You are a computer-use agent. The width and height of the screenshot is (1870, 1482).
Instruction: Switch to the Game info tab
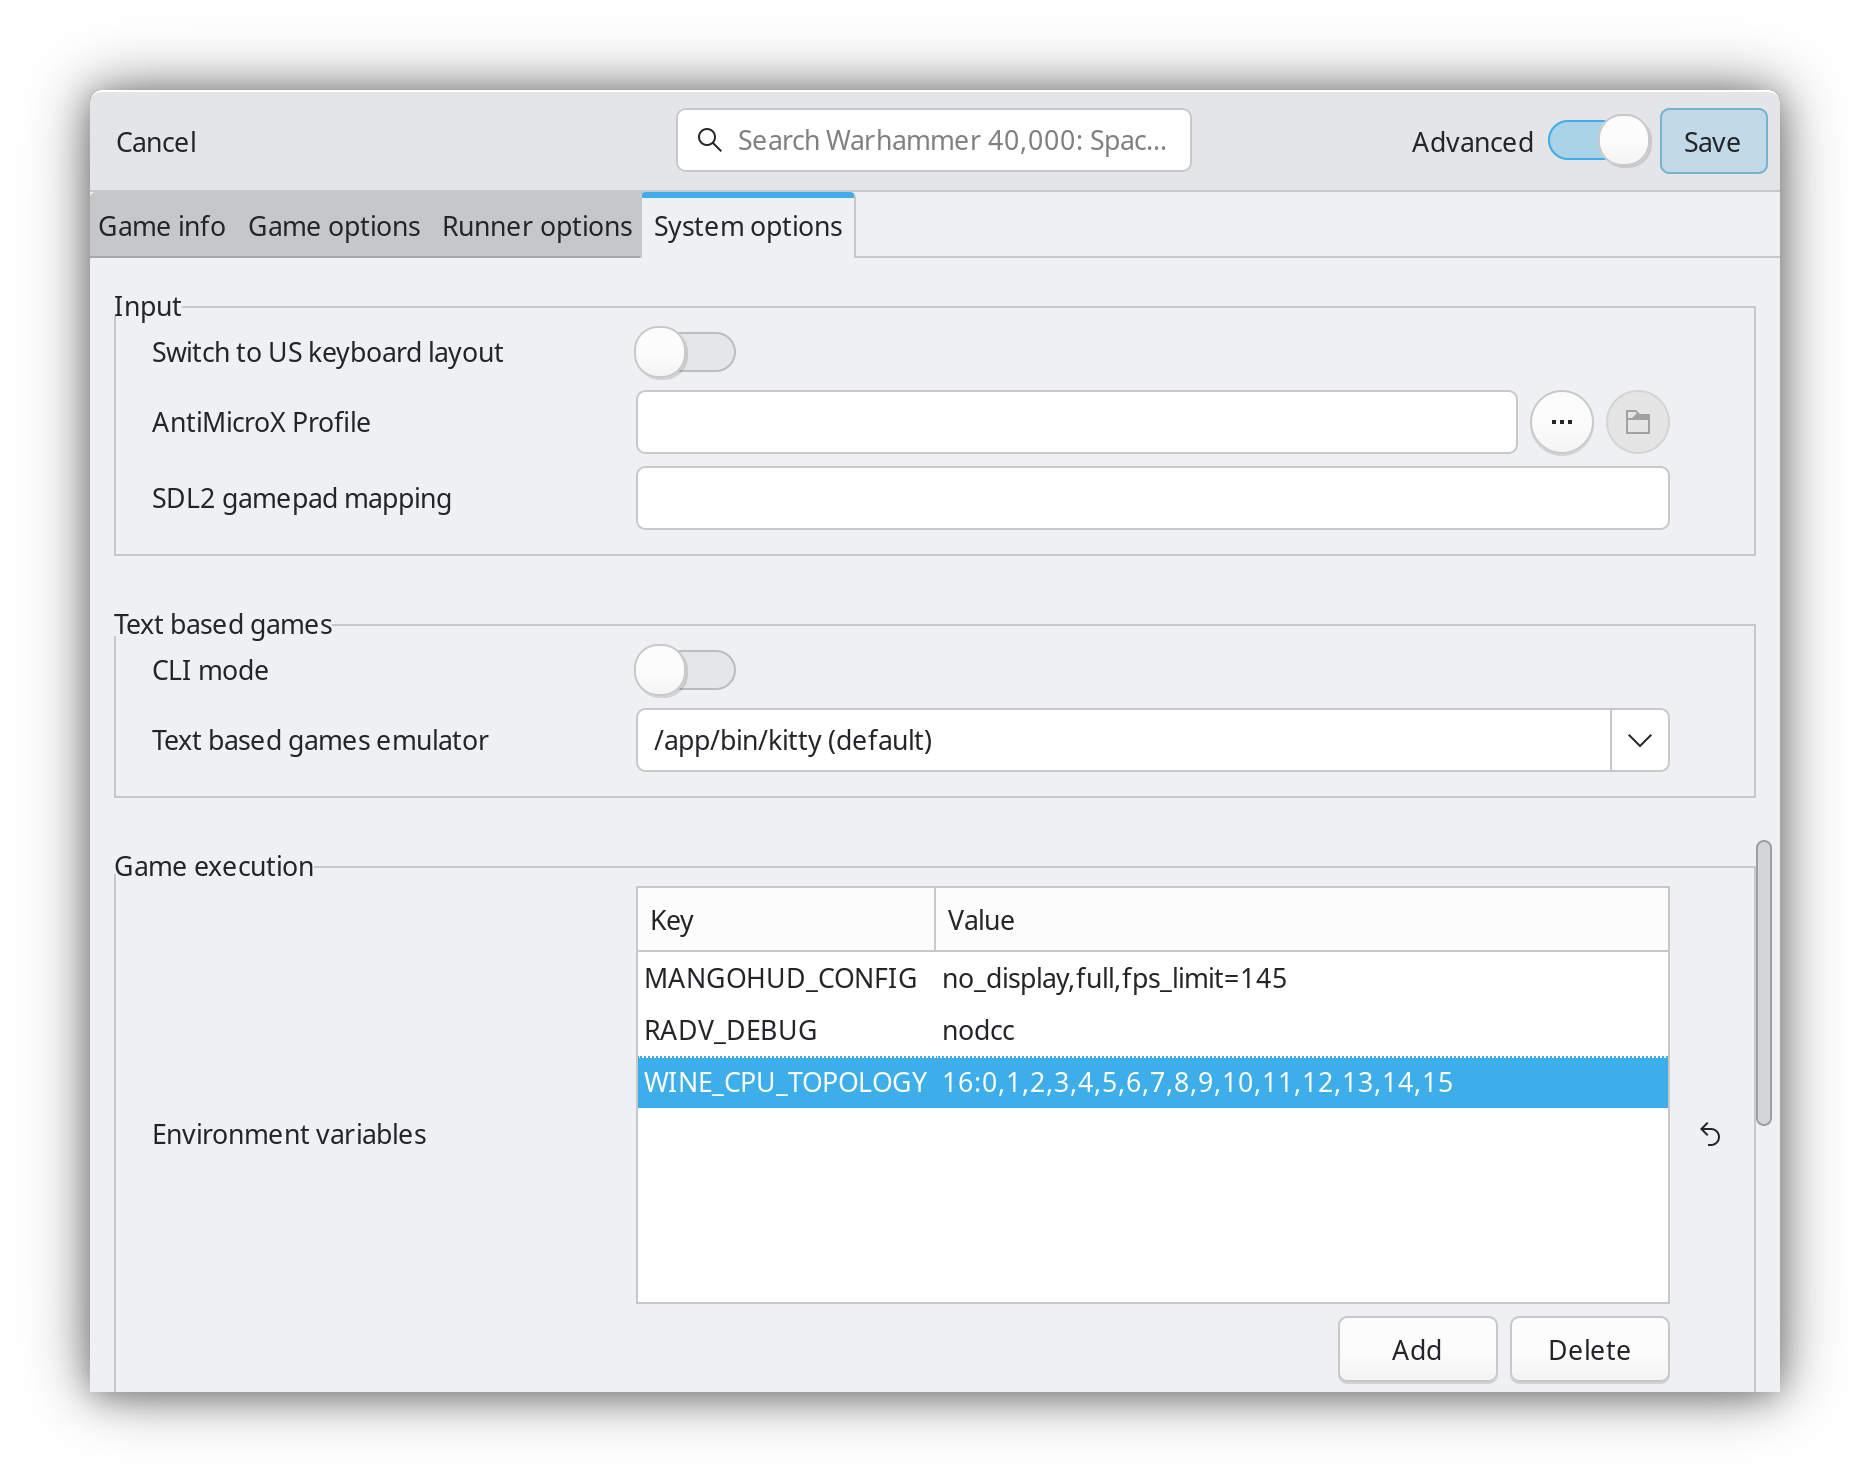tap(162, 226)
